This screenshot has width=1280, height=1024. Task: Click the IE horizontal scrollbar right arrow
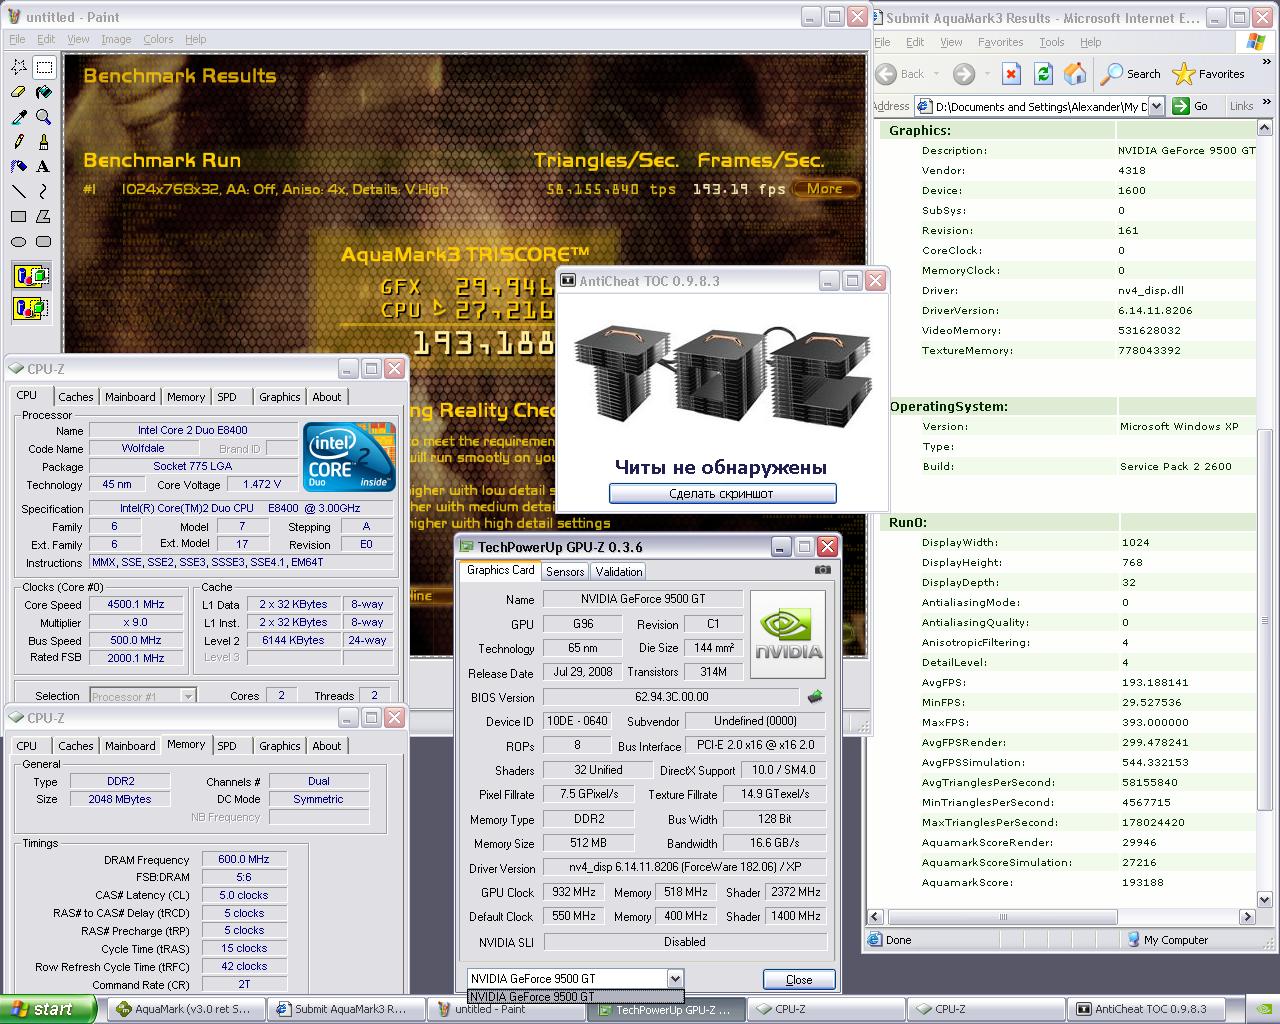[1247, 916]
